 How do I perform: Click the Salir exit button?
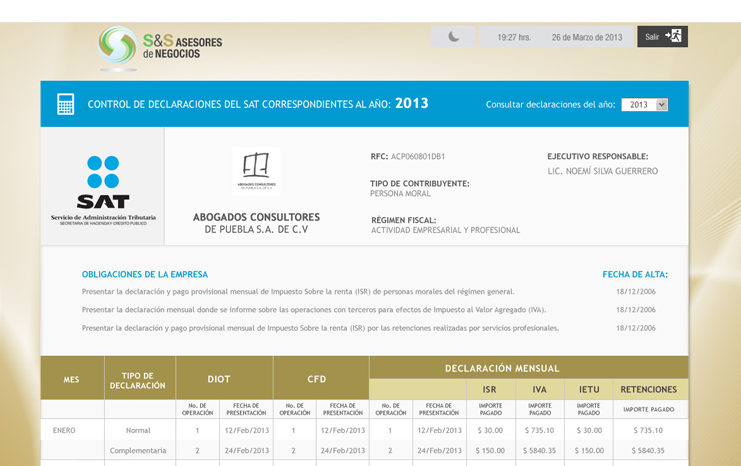point(663,36)
